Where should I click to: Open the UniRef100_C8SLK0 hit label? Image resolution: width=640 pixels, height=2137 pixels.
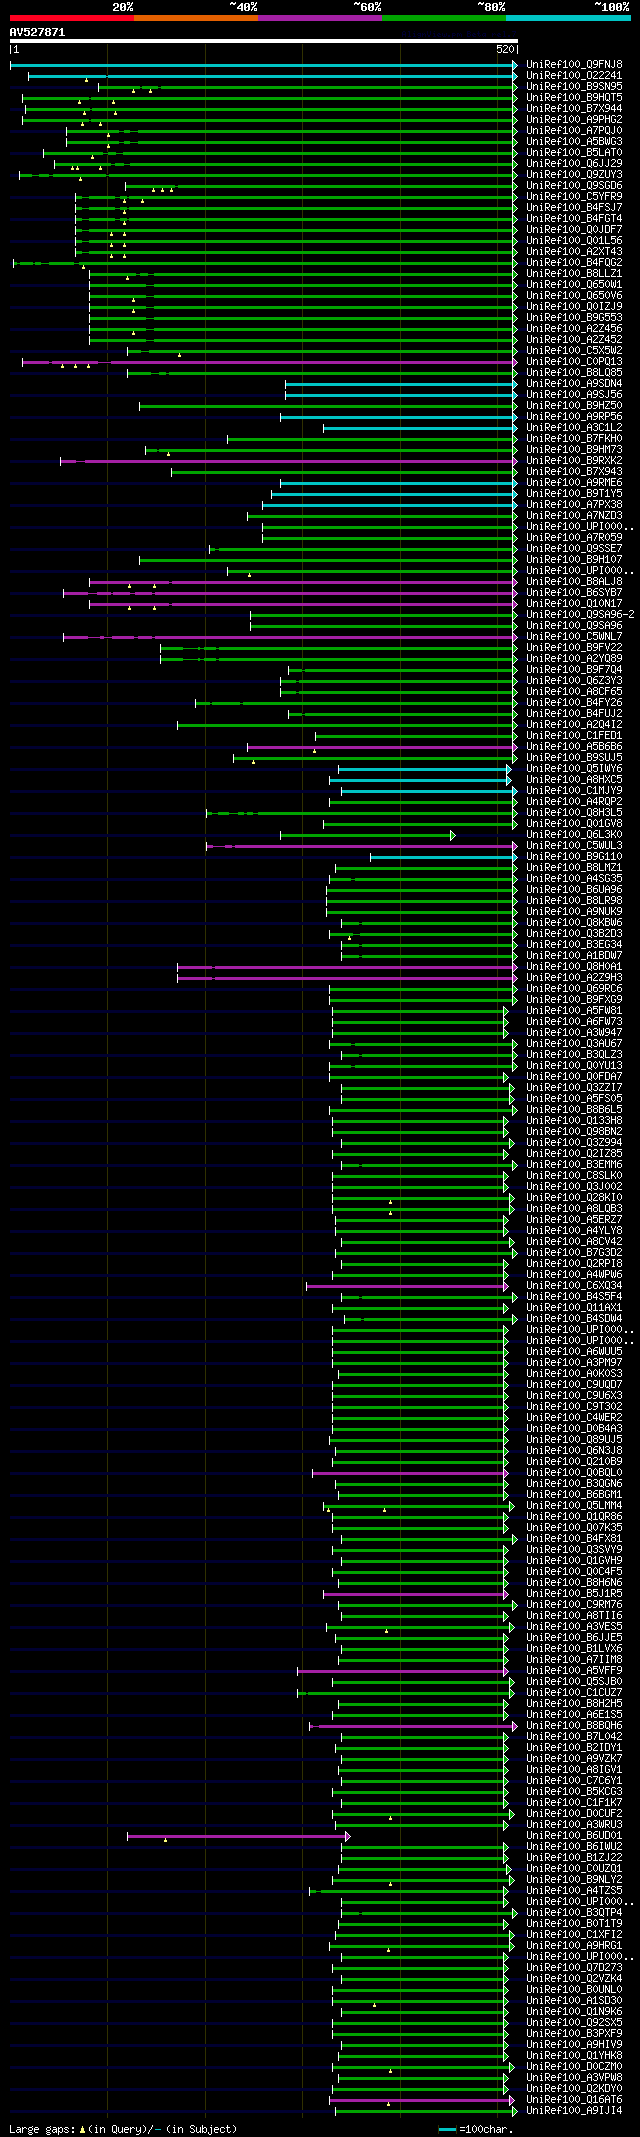click(x=574, y=1175)
